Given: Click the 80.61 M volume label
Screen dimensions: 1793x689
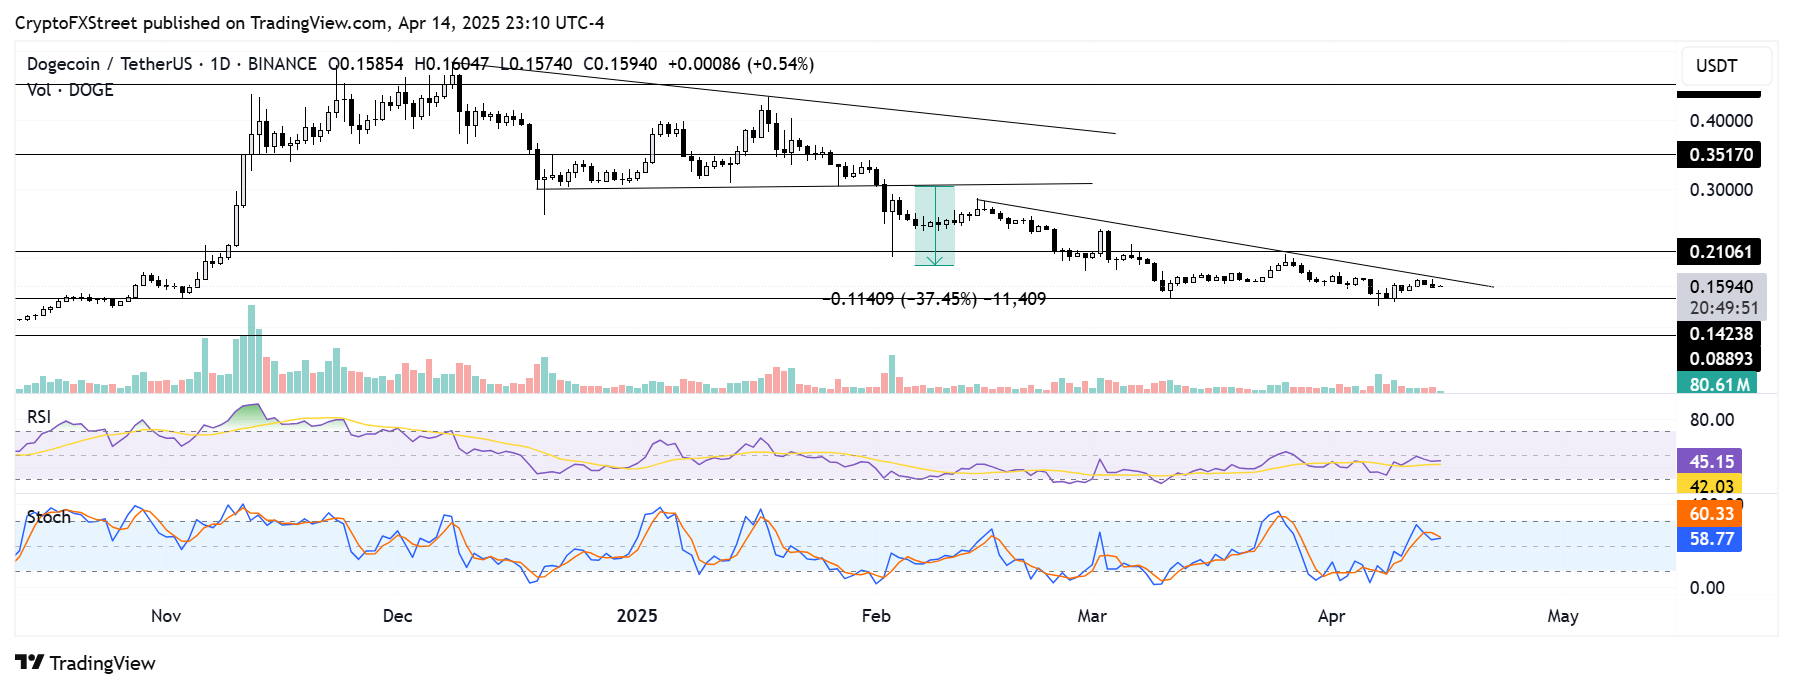Looking at the screenshot, I should 1718,384.
